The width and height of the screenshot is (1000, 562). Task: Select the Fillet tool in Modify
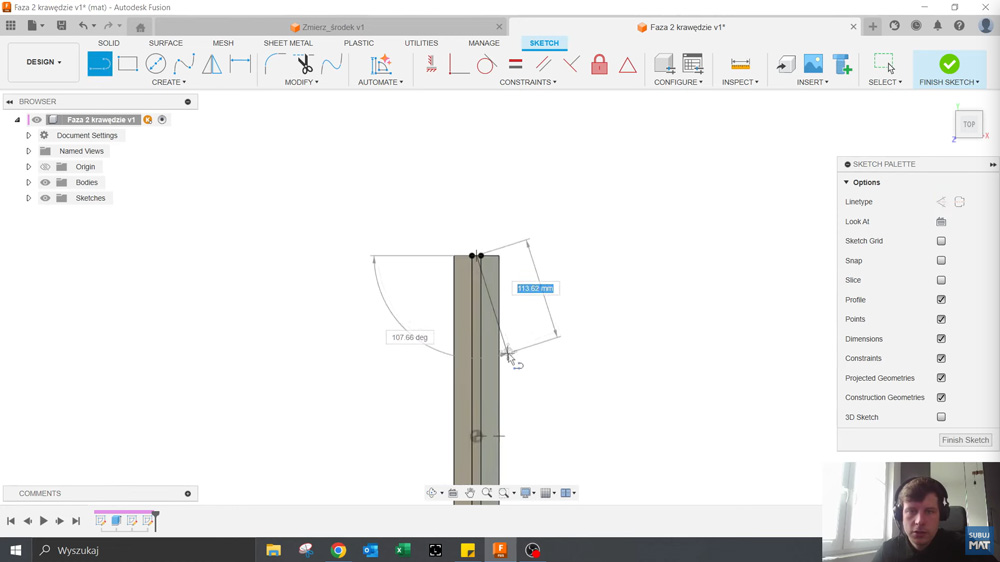pyautogui.click(x=275, y=64)
